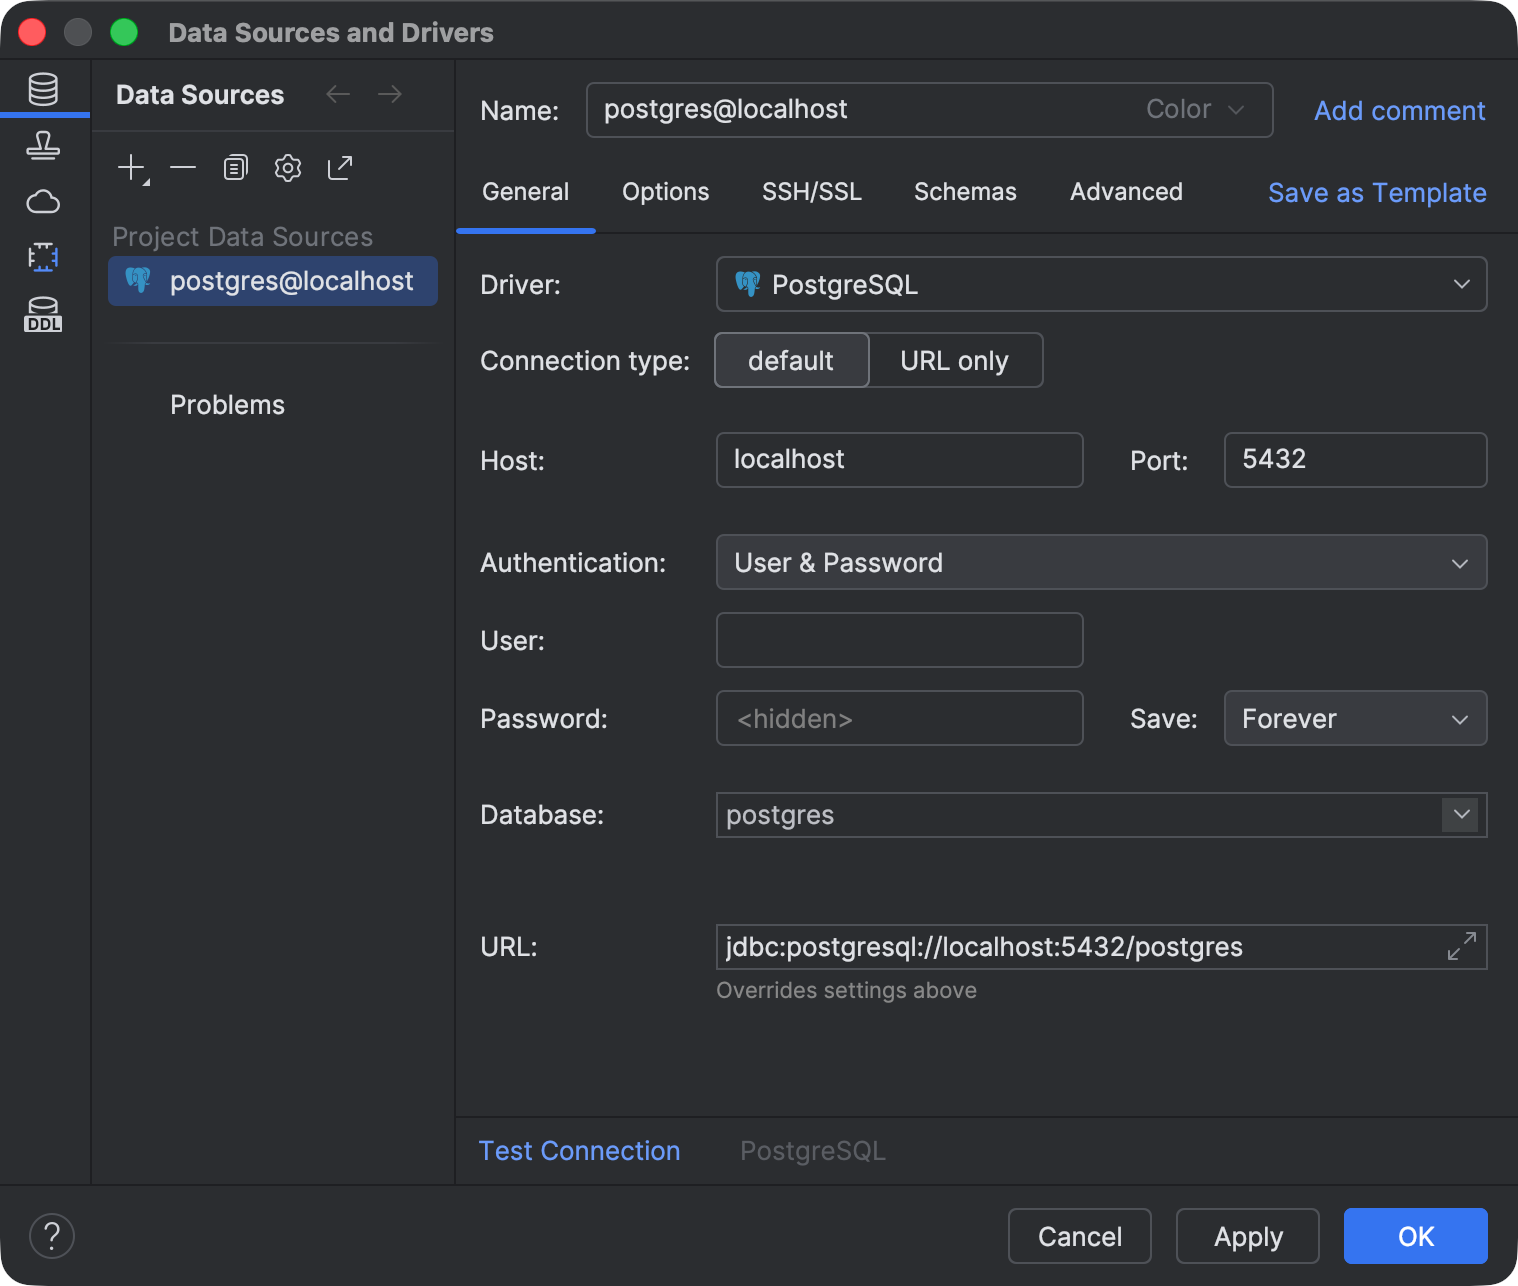
Task: Switch to the Options tab
Action: (666, 191)
